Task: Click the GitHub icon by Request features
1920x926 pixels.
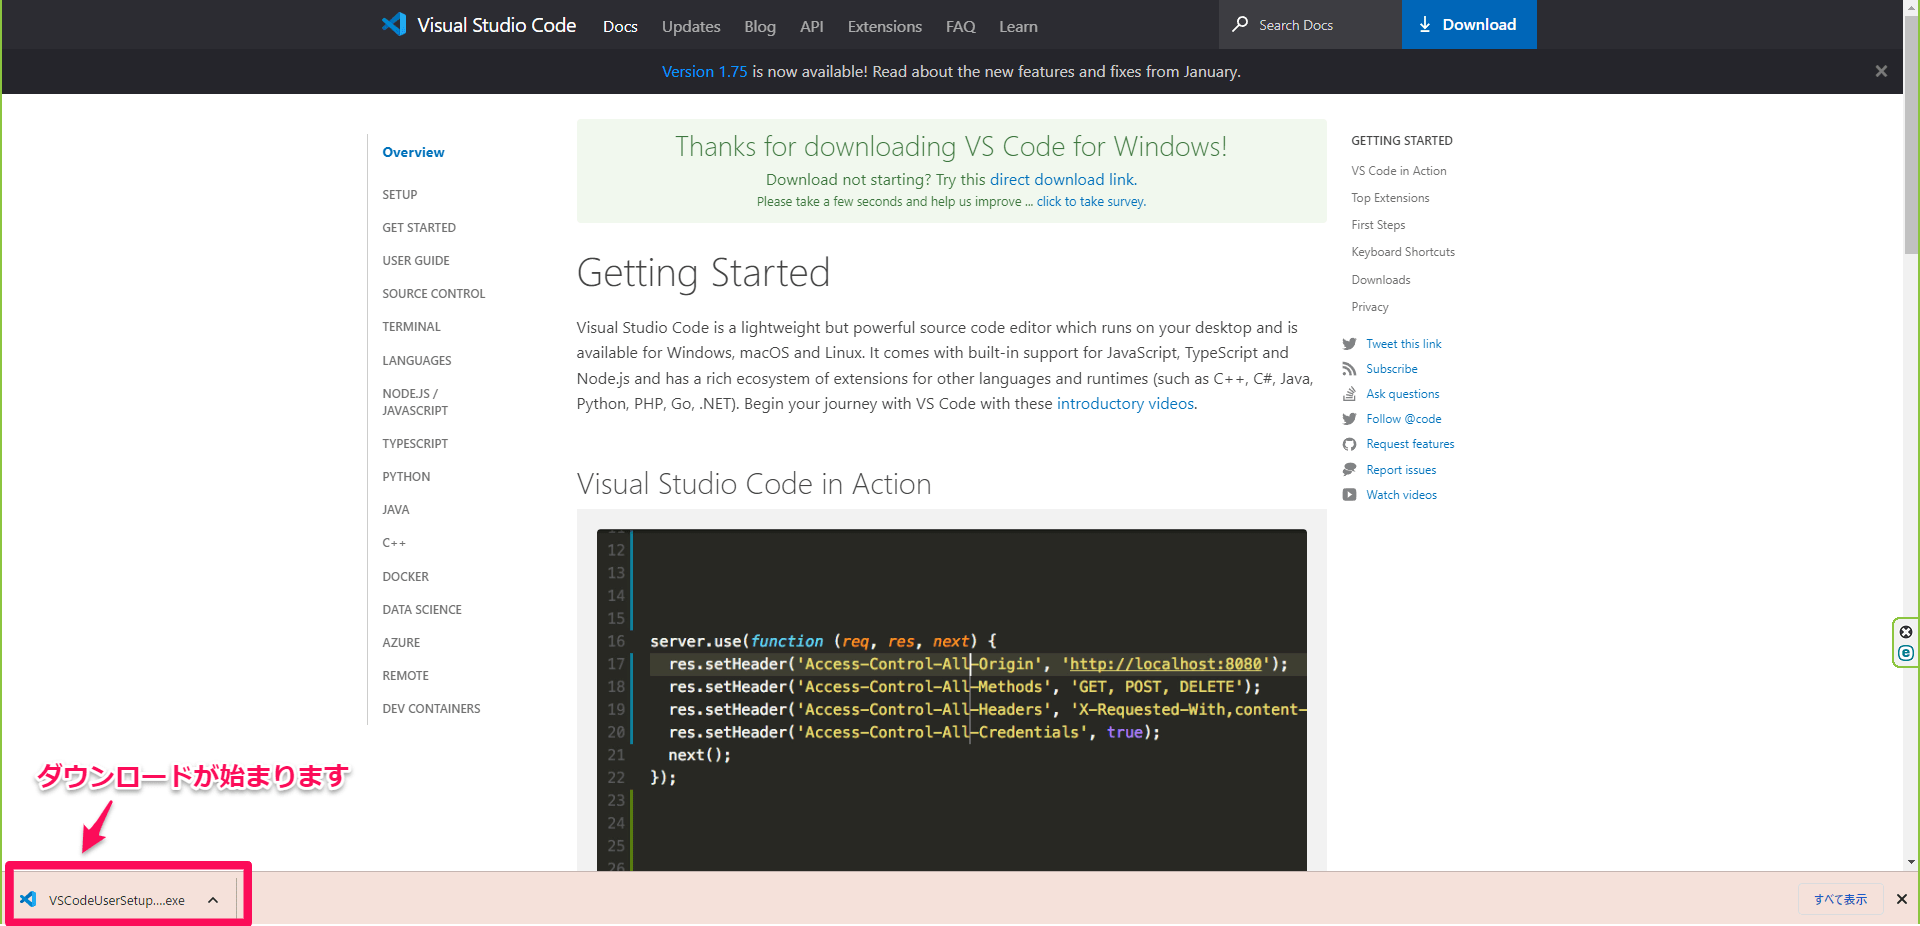Action: 1349,444
